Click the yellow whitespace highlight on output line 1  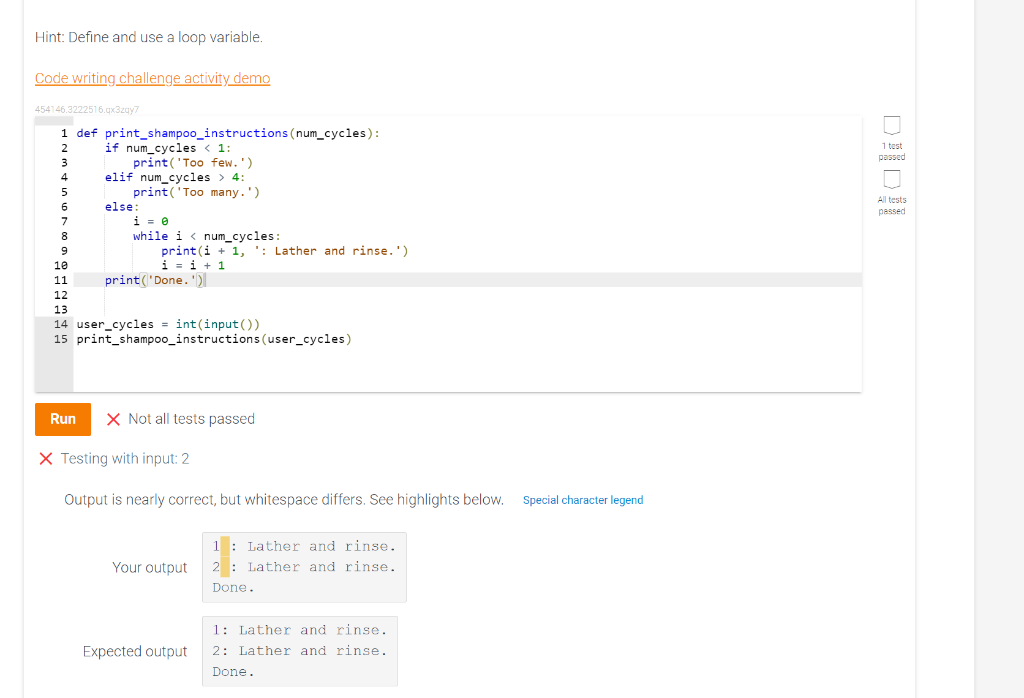coord(224,545)
